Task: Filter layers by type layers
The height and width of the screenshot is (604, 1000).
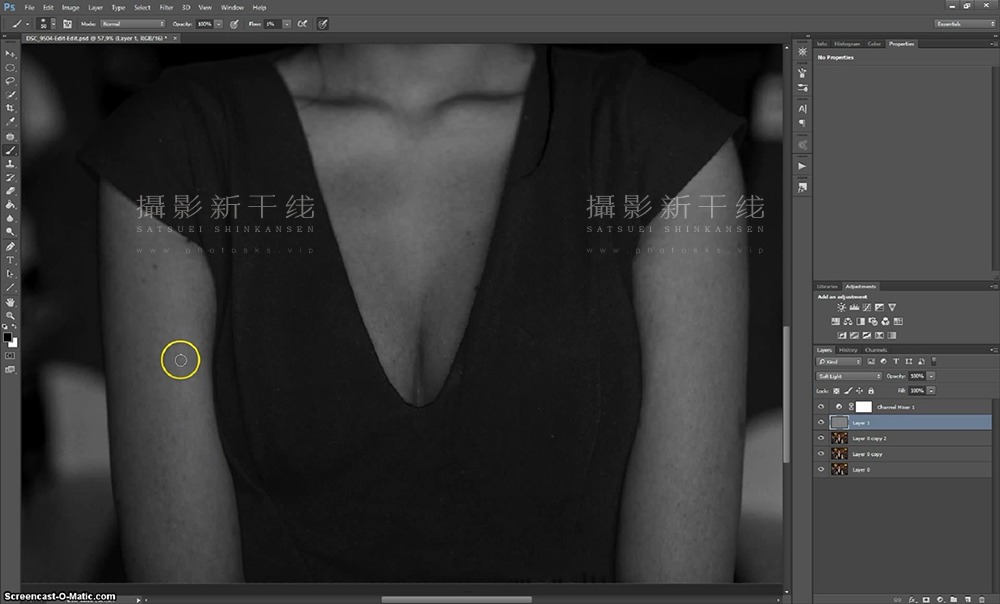Action: pos(896,362)
